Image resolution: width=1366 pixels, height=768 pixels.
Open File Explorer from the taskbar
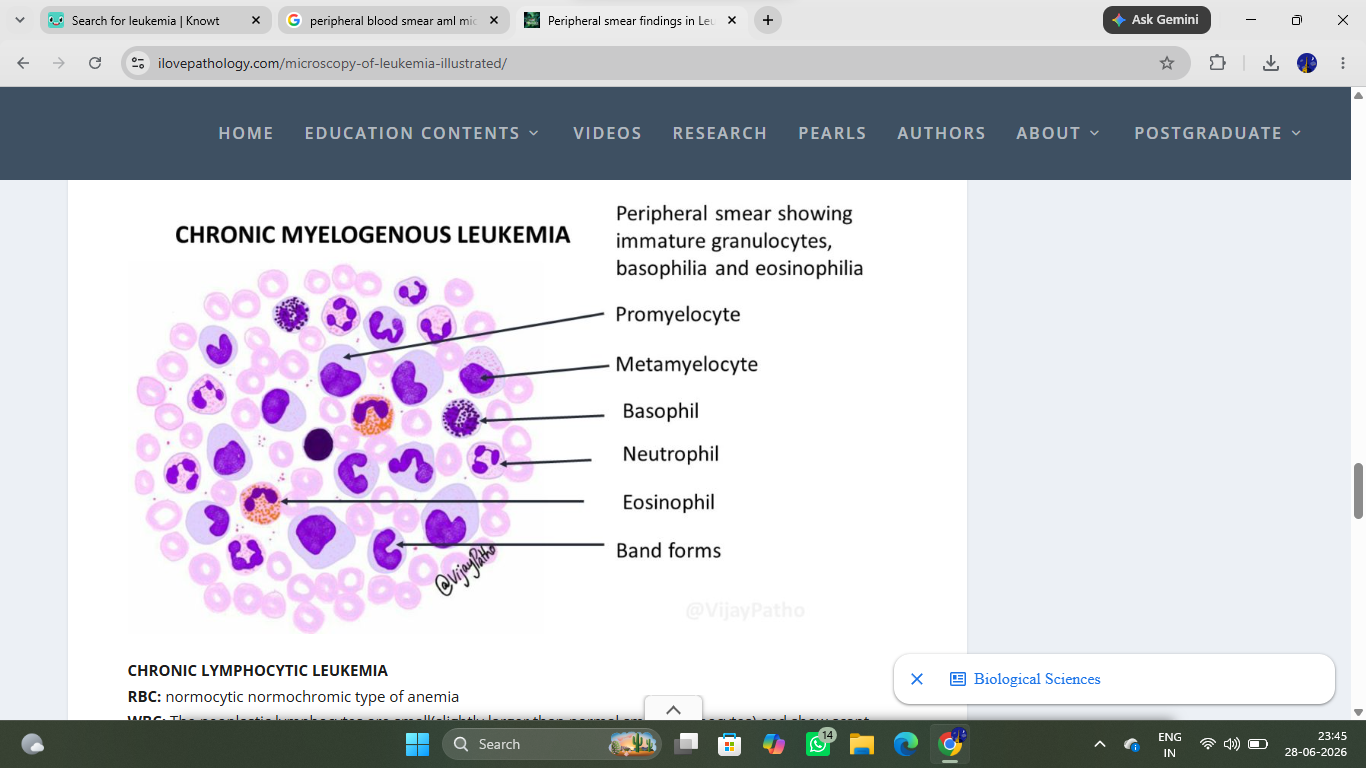point(862,744)
